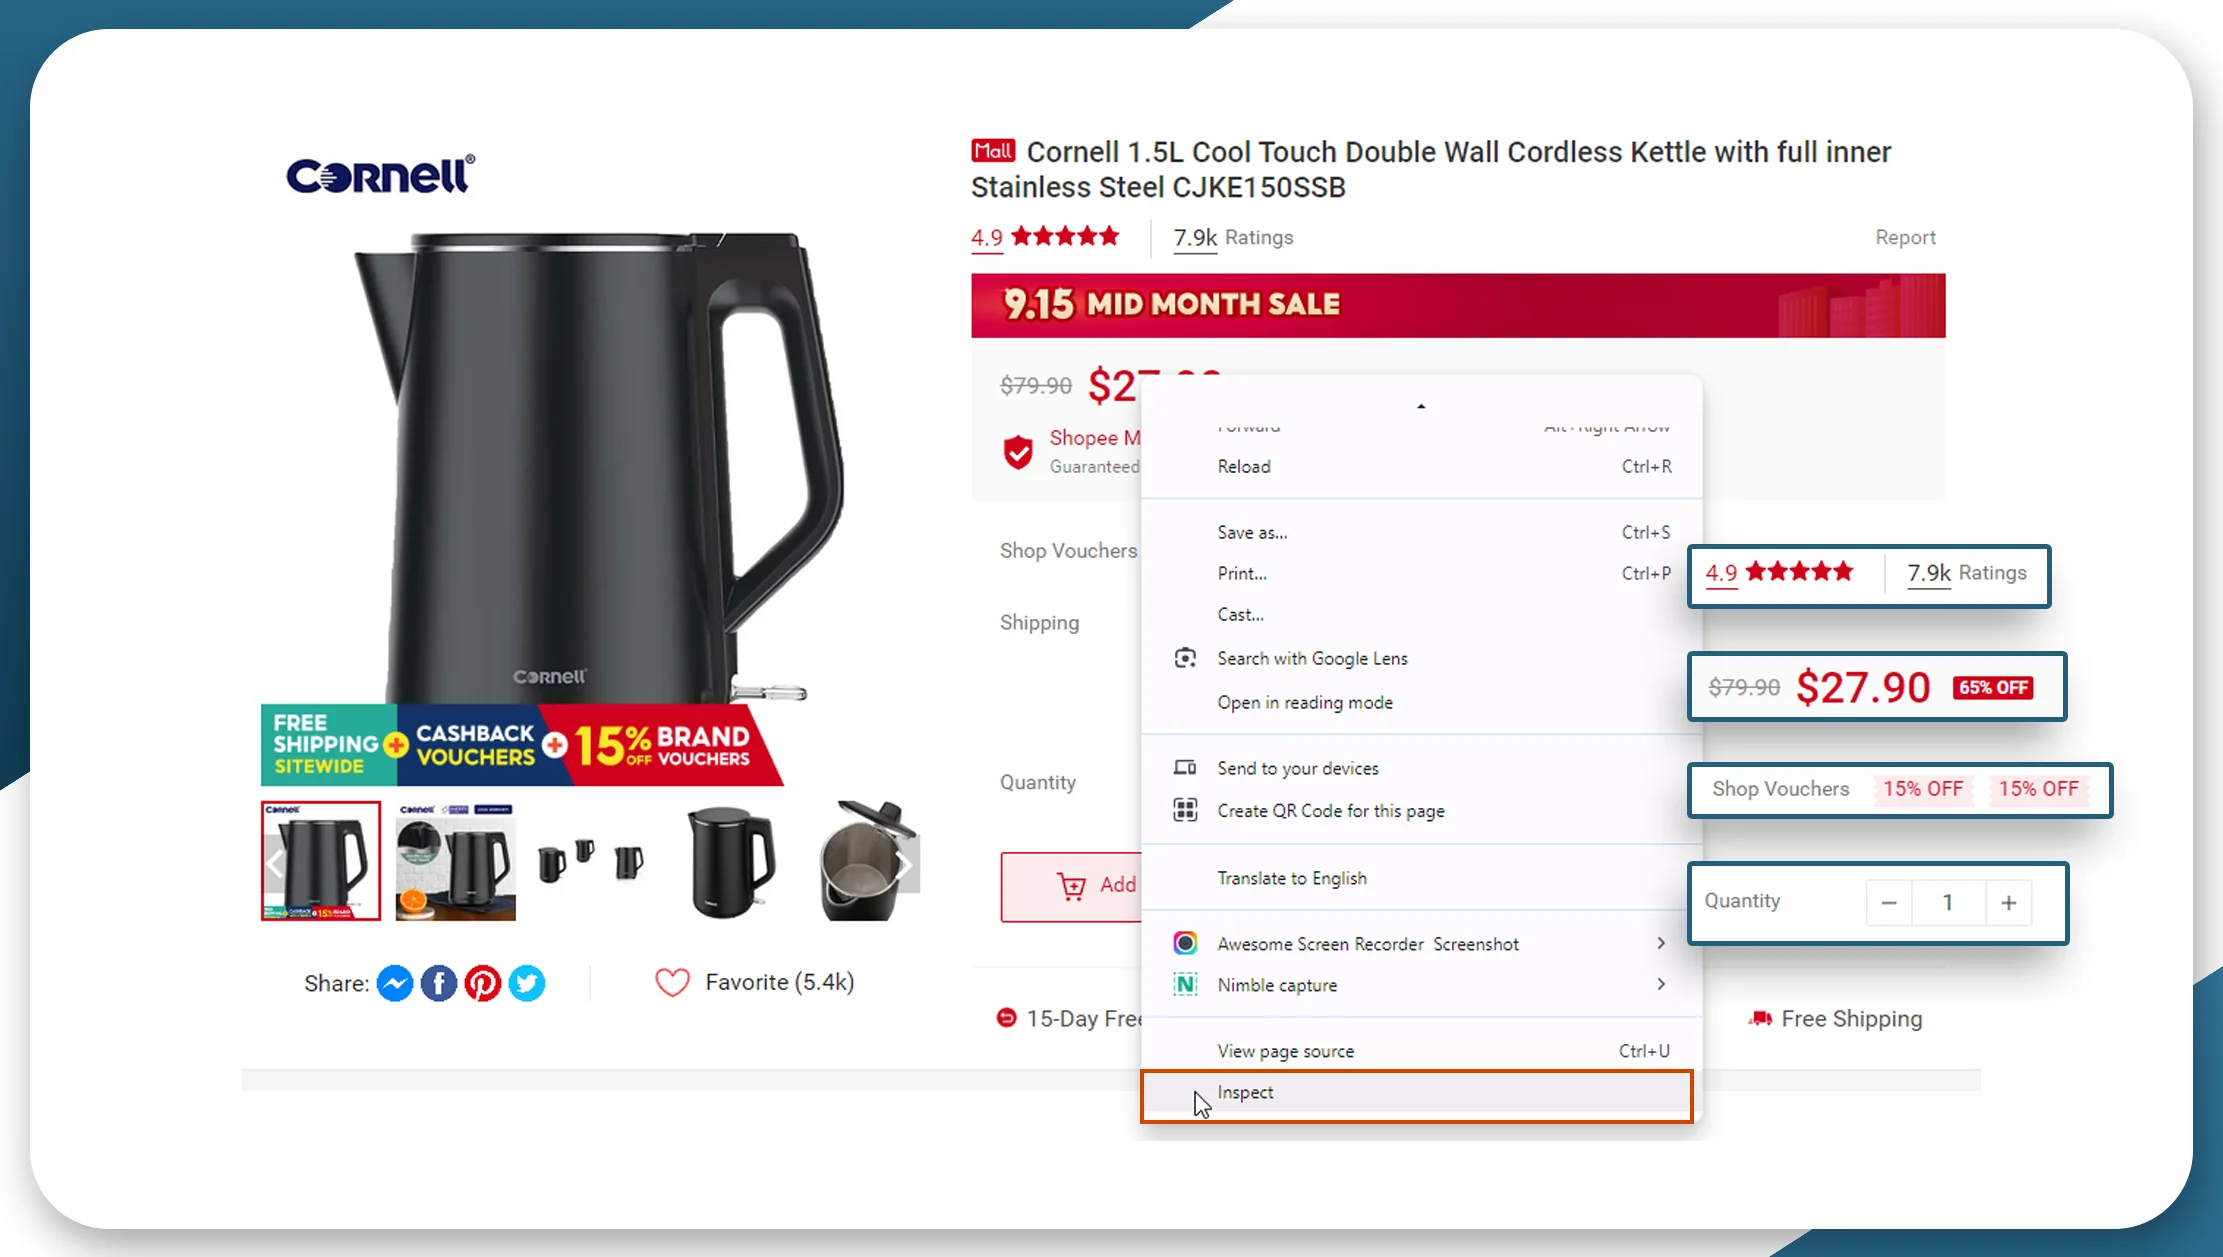Increase quantity with the plus button
This screenshot has width=2223, height=1257.
[2008, 903]
